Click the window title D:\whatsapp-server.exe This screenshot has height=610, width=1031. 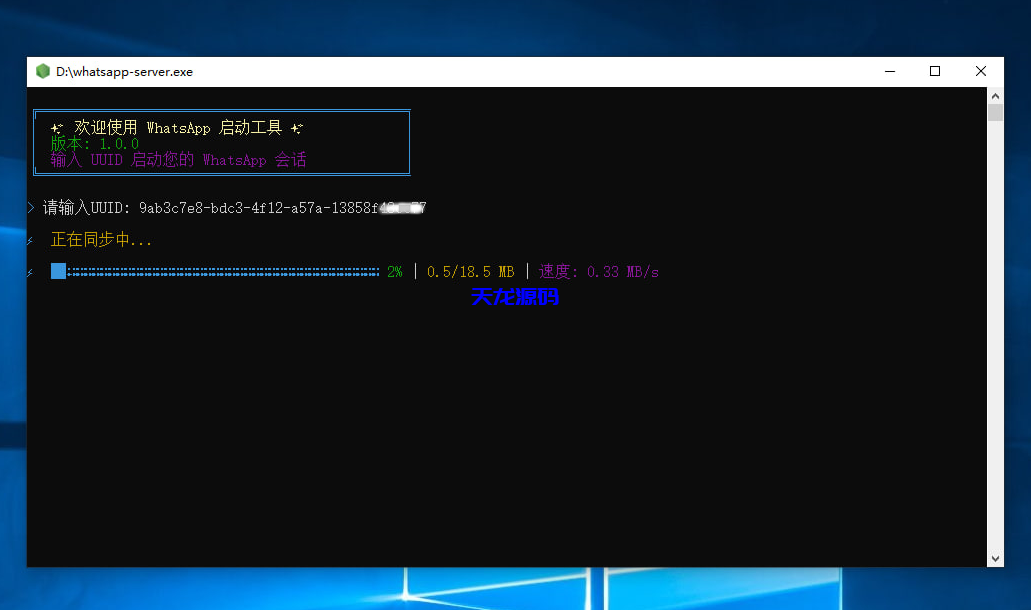(124, 72)
